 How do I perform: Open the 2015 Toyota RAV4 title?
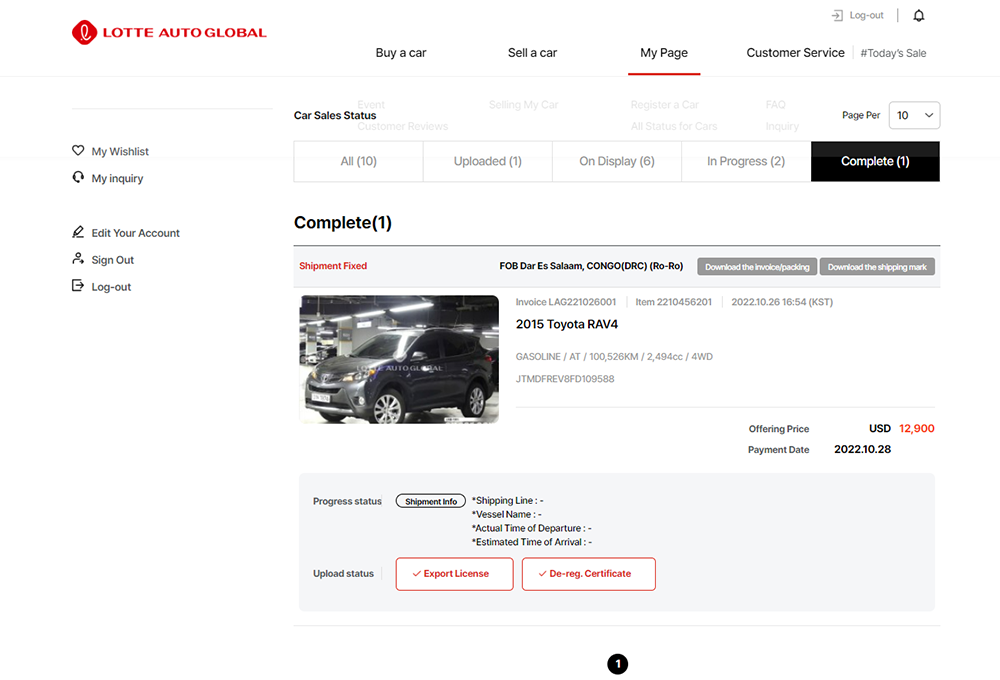(x=567, y=324)
